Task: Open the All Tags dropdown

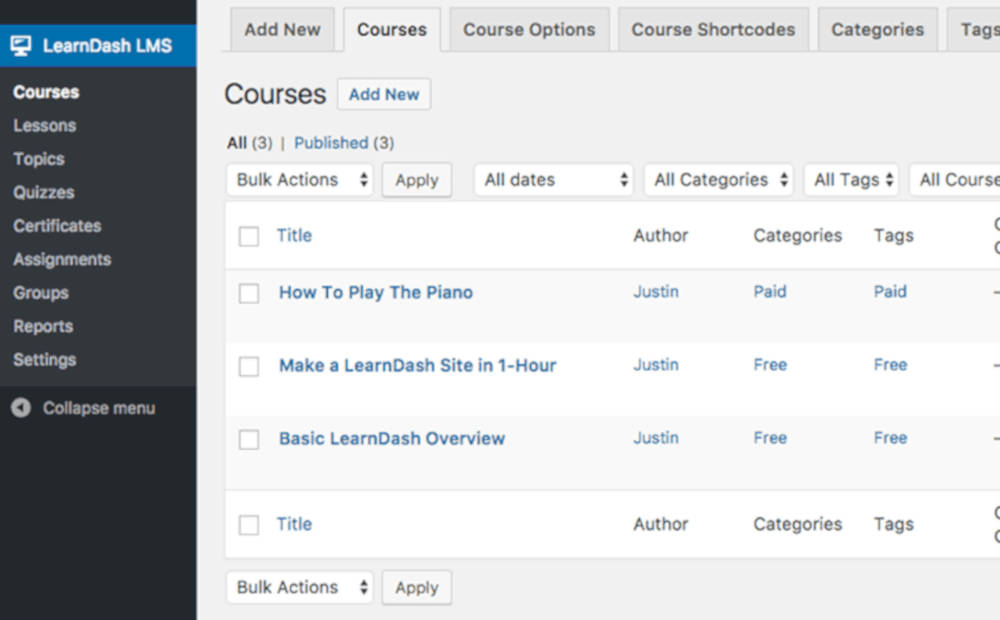Action: [851, 179]
